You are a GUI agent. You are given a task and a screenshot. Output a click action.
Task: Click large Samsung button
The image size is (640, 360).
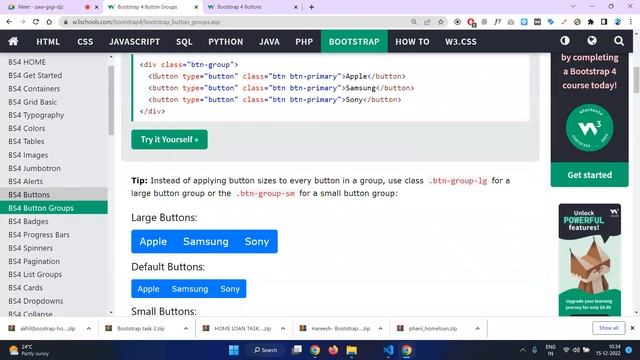click(206, 242)
